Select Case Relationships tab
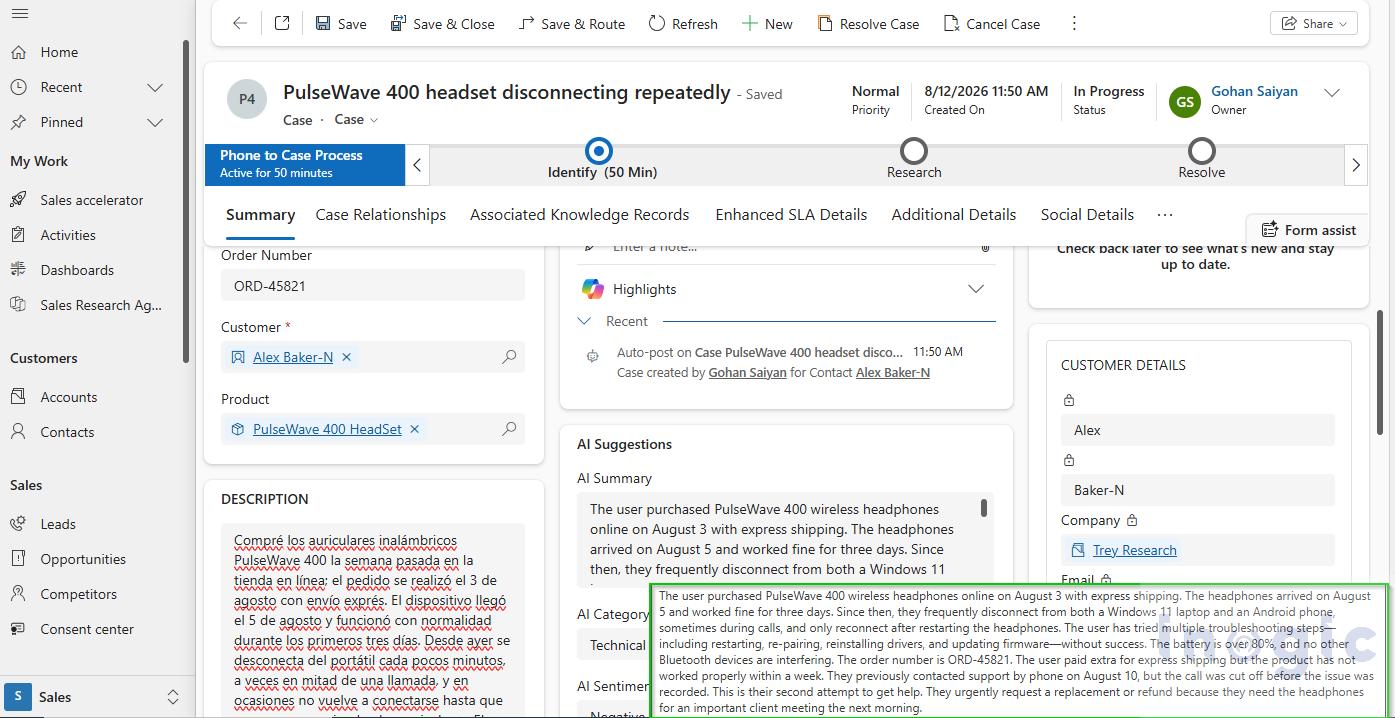The width and height of the screenshot is (1395, 718). [381, 214]
